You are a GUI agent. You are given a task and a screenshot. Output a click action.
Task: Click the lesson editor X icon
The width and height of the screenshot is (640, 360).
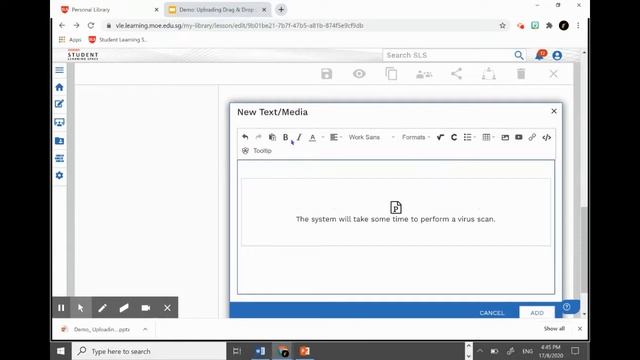click(553, 74)
